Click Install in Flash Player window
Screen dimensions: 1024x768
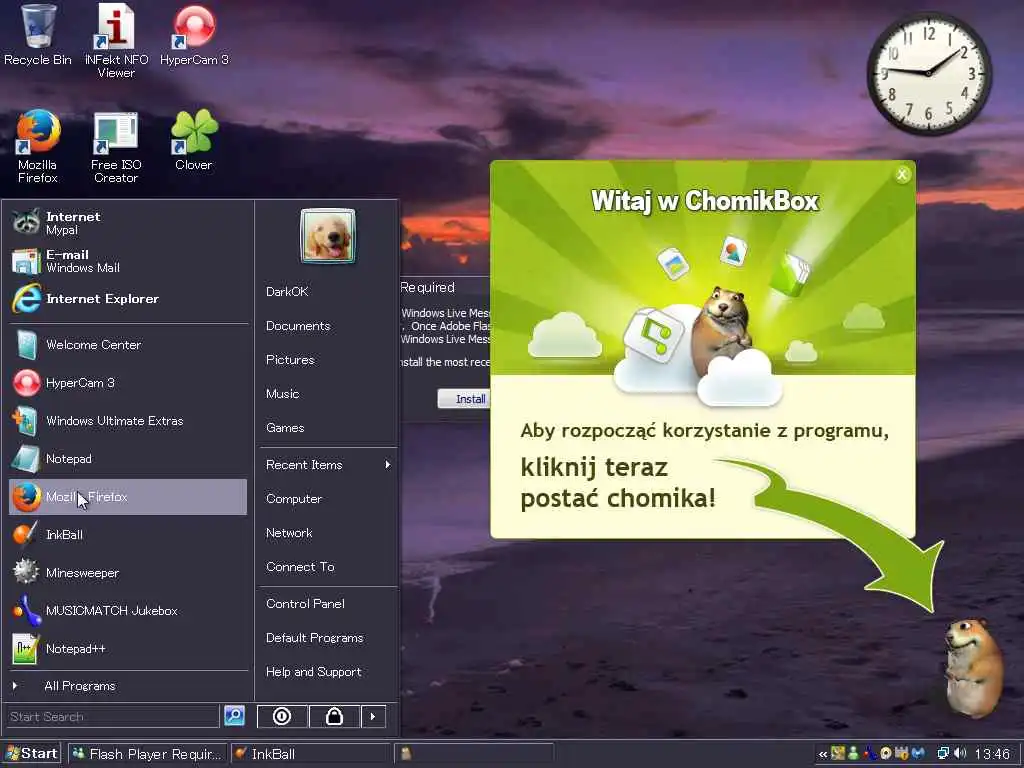(x=464, y=399)
